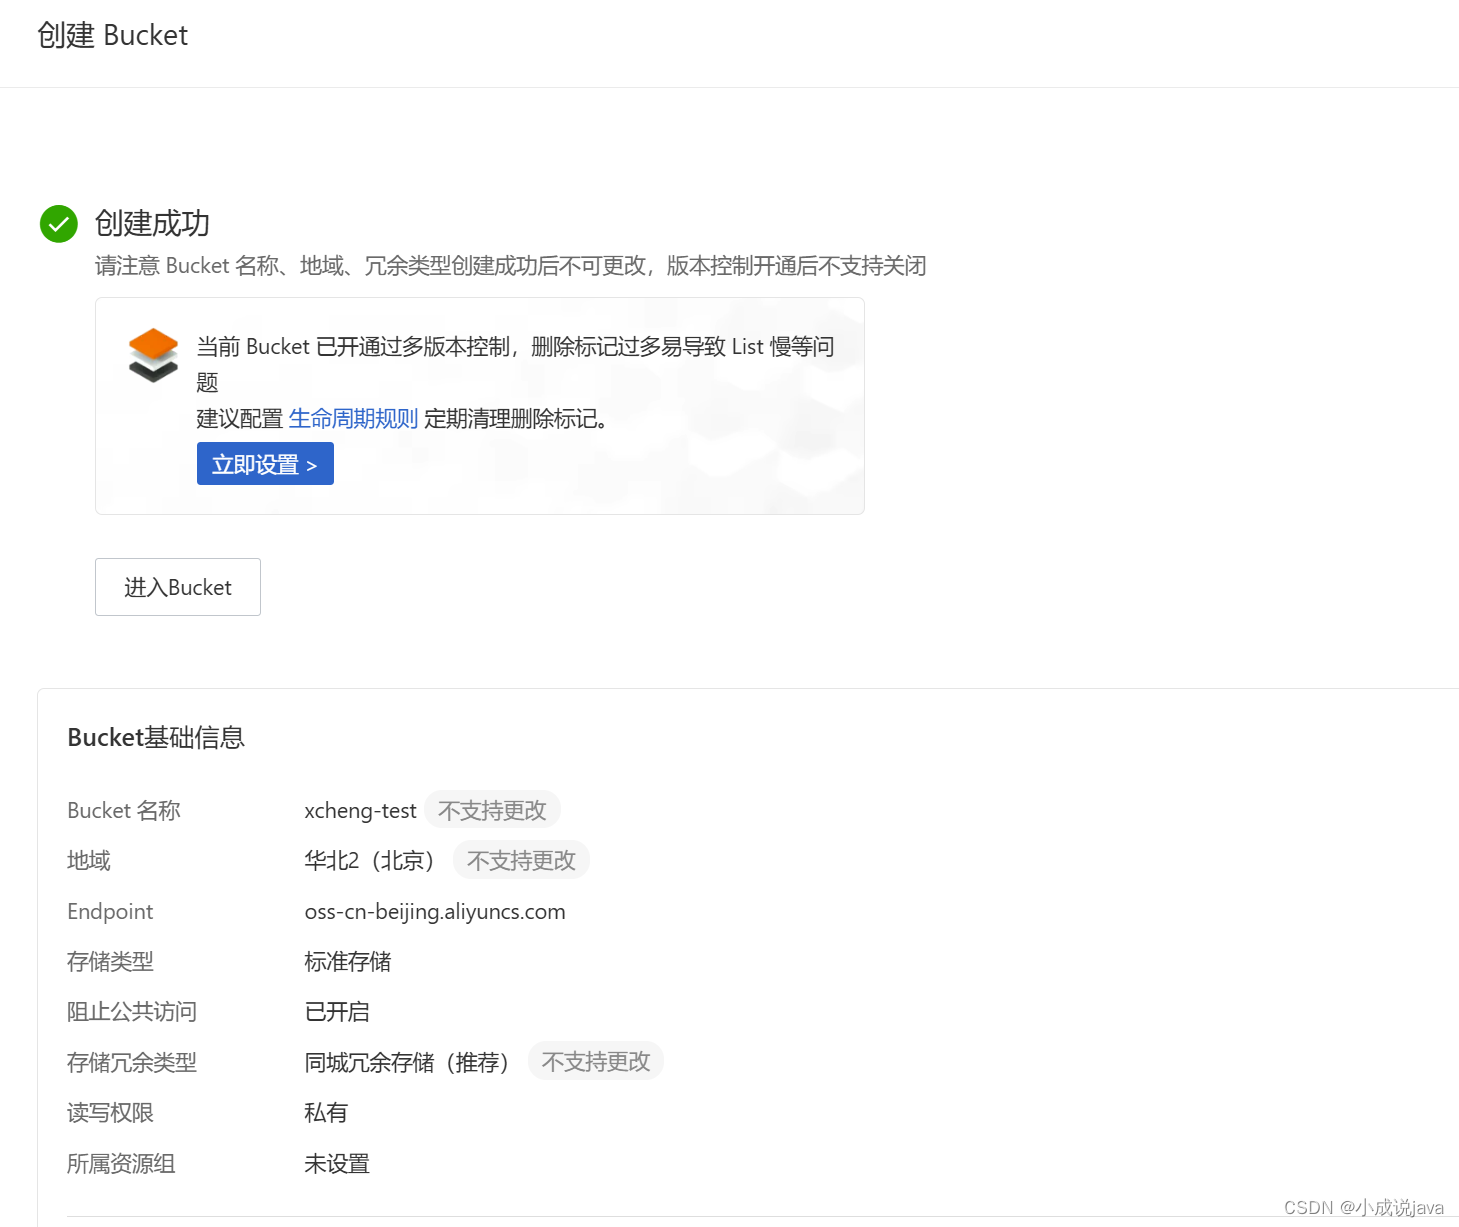Viewport: 1459px width, 1227px height.
Task: Select the 创建 Bucket page title
Action: [112, 35]
